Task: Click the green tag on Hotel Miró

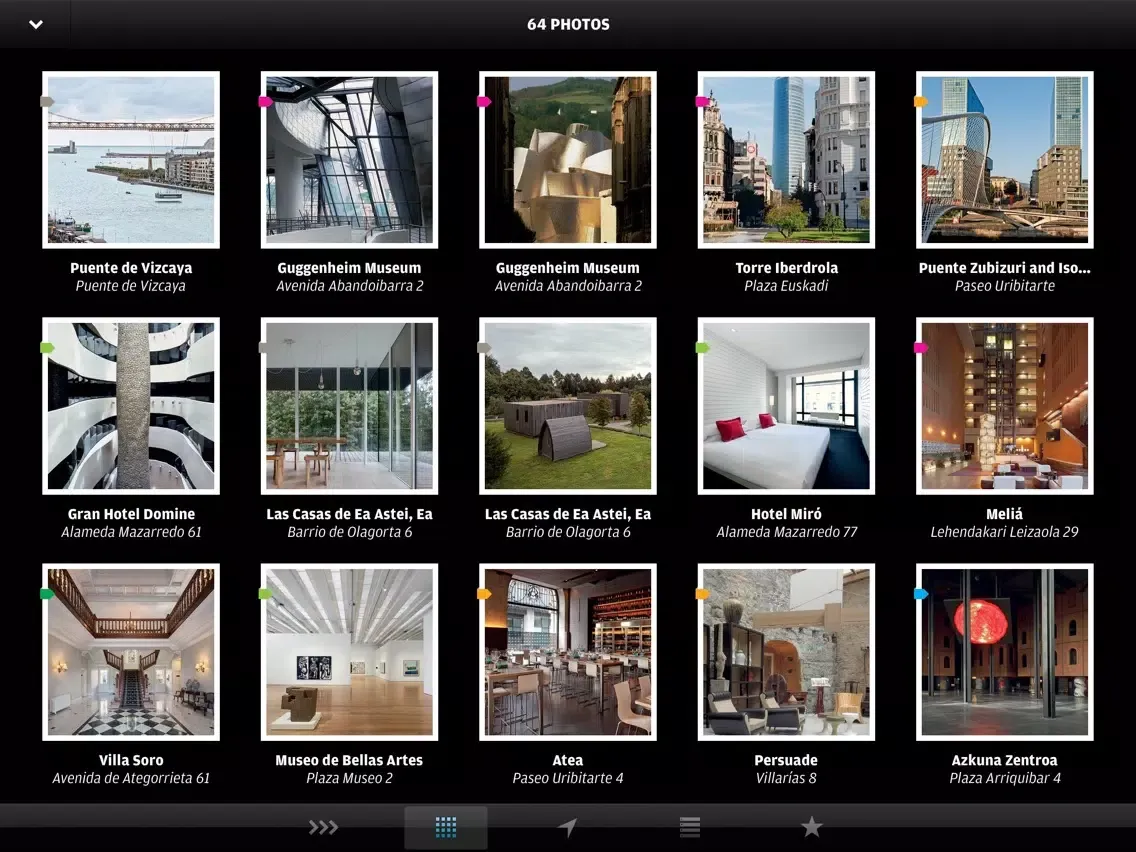Action: [703, 348]
